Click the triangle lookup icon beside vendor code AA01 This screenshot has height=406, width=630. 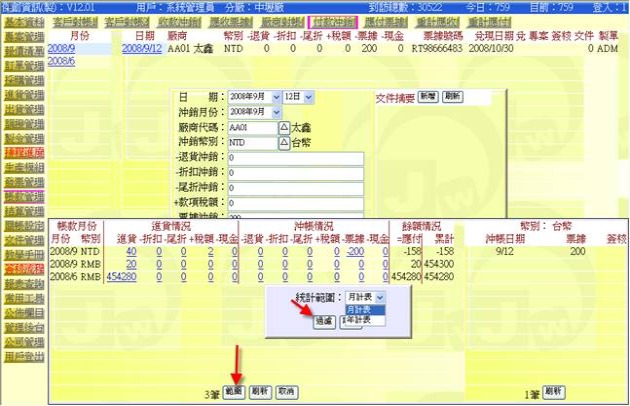pos(283,128)
